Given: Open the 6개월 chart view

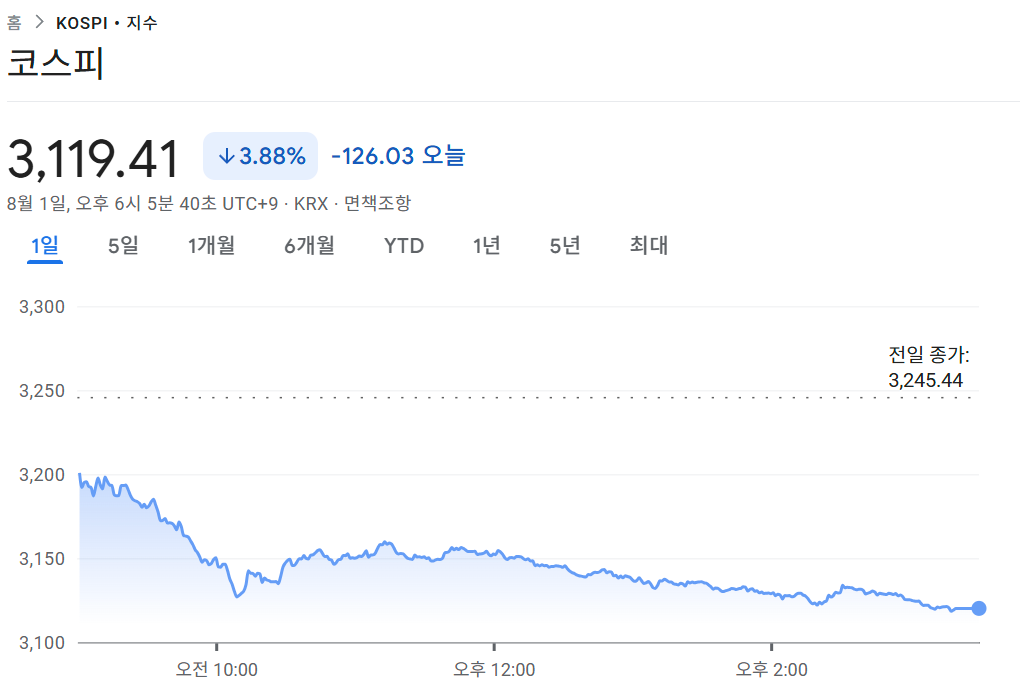Looking at the screenshot, I should pos(308,245).
